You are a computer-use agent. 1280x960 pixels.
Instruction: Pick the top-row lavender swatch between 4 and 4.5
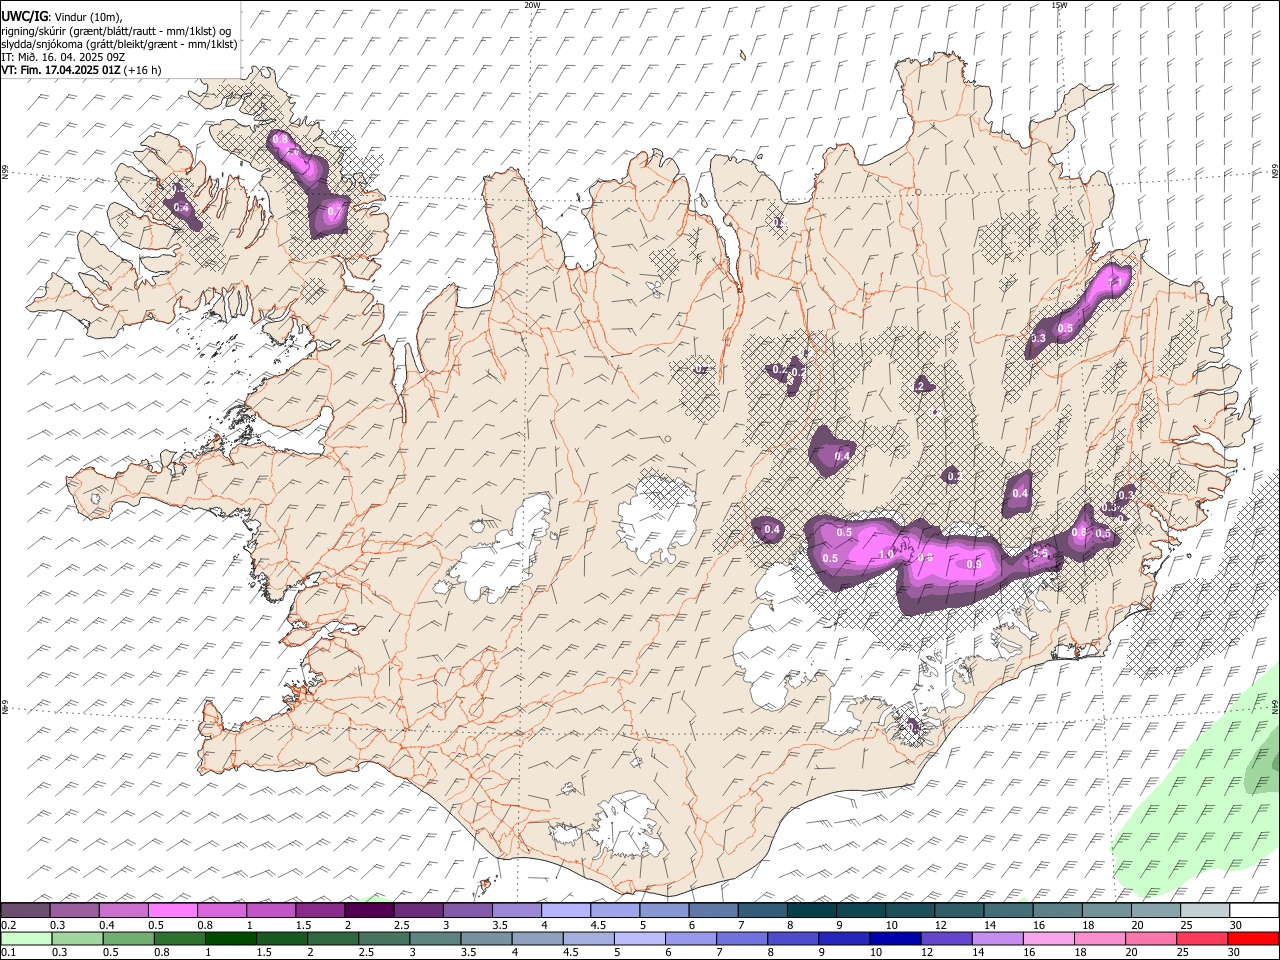[x=566, y=910]
